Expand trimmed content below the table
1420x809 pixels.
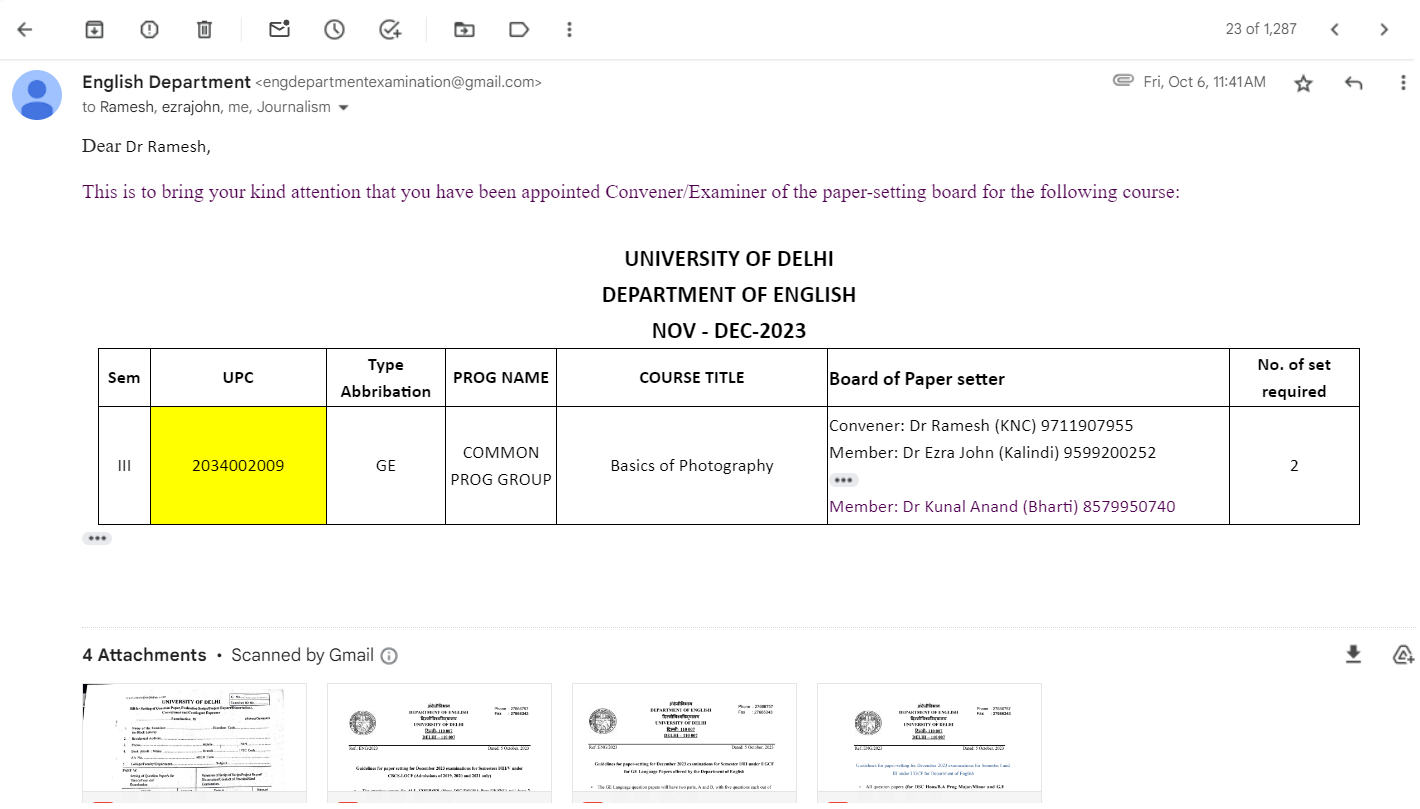(97, 538)
